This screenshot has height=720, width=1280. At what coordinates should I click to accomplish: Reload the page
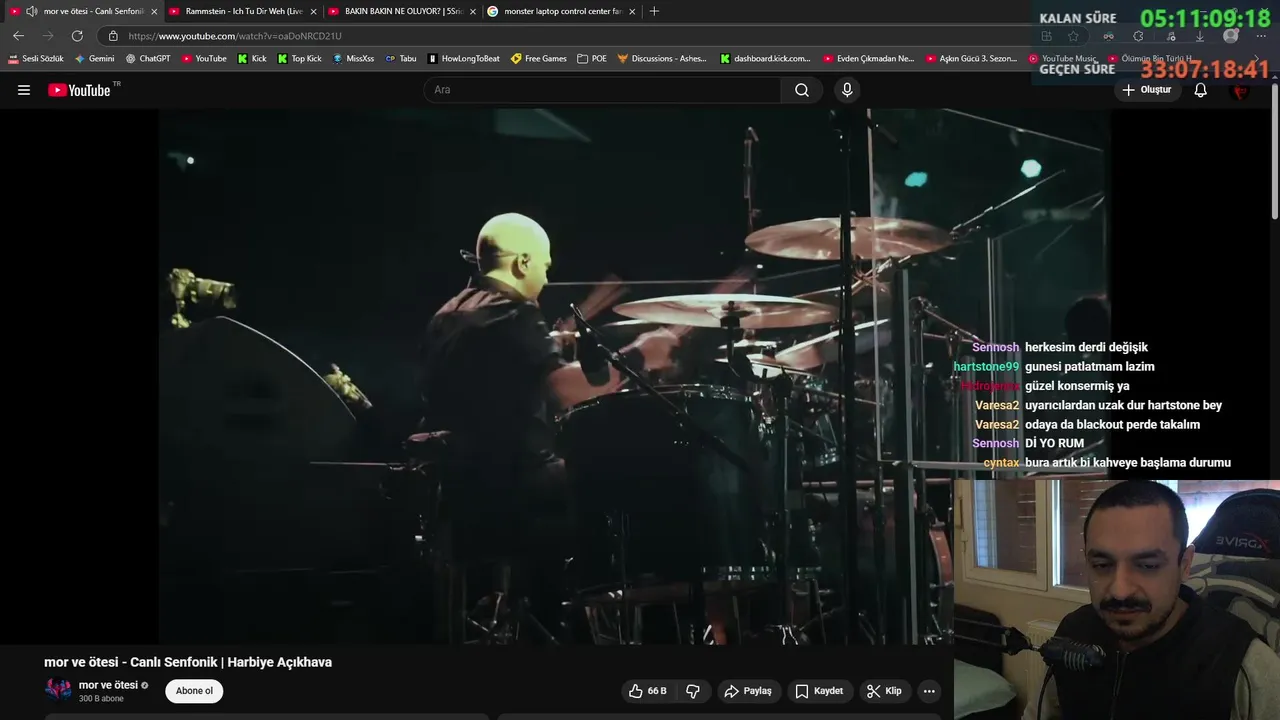point(77,35)
